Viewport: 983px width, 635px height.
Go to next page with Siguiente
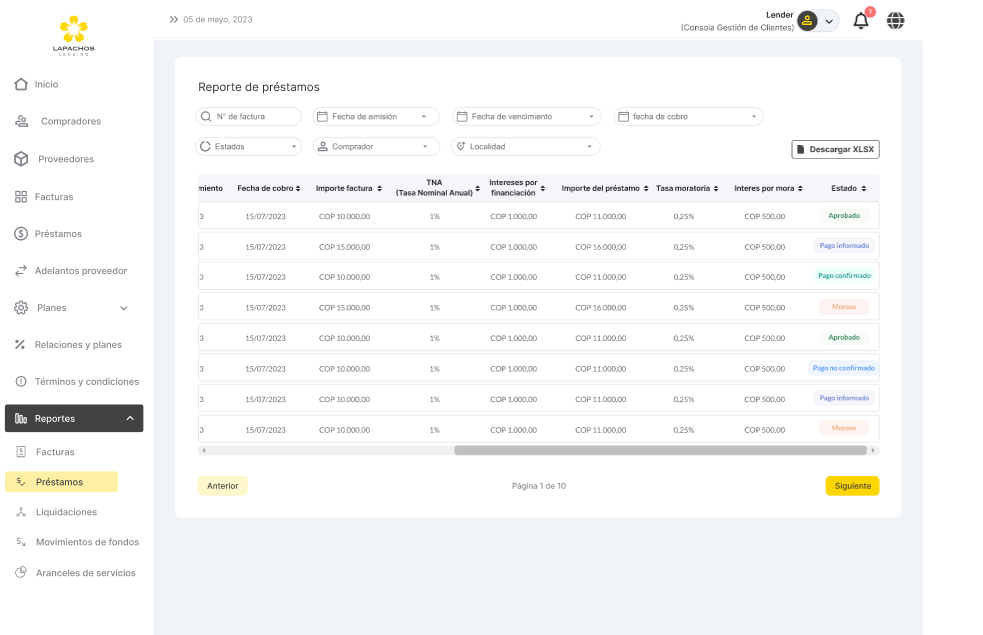click(x=852, y=486)
